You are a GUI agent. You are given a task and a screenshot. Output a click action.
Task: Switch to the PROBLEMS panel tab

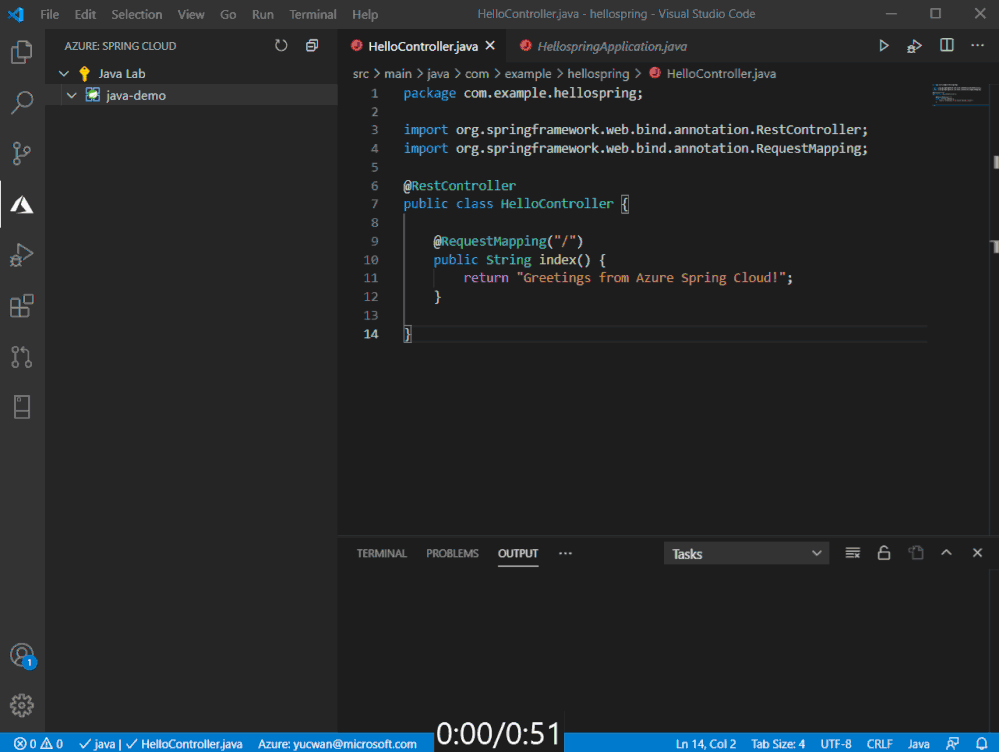click(x=452, y=553)
